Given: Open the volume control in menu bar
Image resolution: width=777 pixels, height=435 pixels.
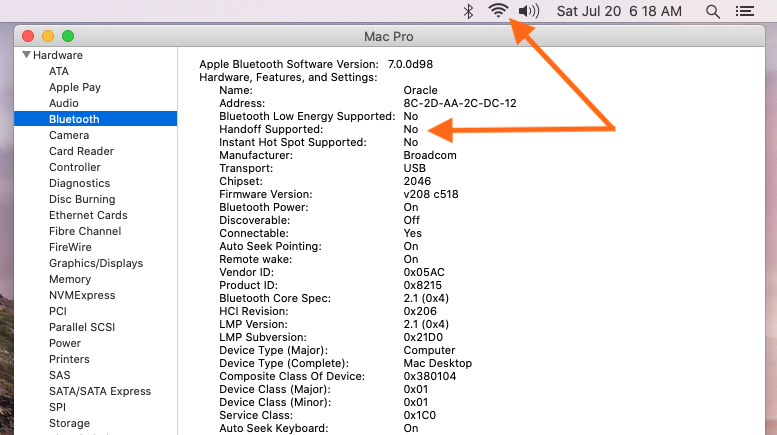Looking at the screenshot, I should (529, 11).
